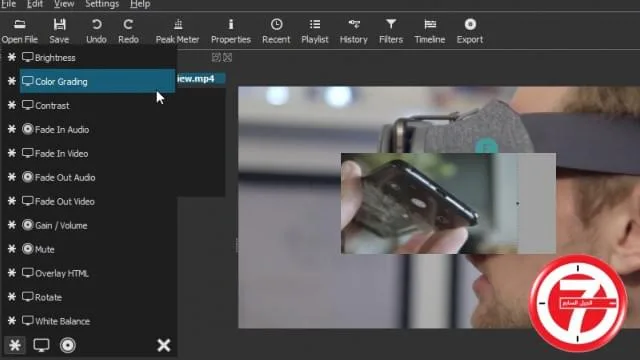Show the Playlist panel
The image size is (640, 360).
click(315, 31)
